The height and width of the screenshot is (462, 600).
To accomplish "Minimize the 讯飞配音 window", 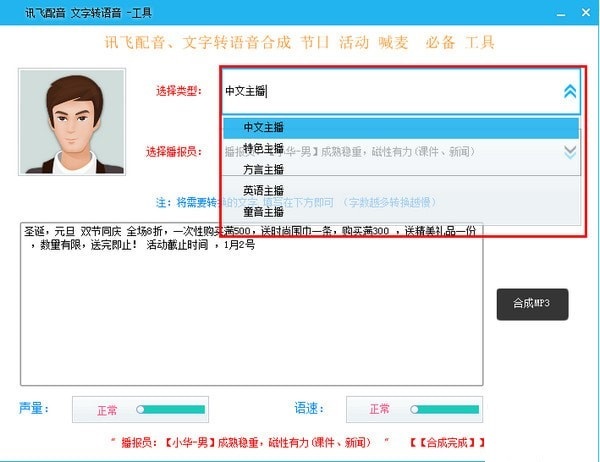I will point(561,13).
